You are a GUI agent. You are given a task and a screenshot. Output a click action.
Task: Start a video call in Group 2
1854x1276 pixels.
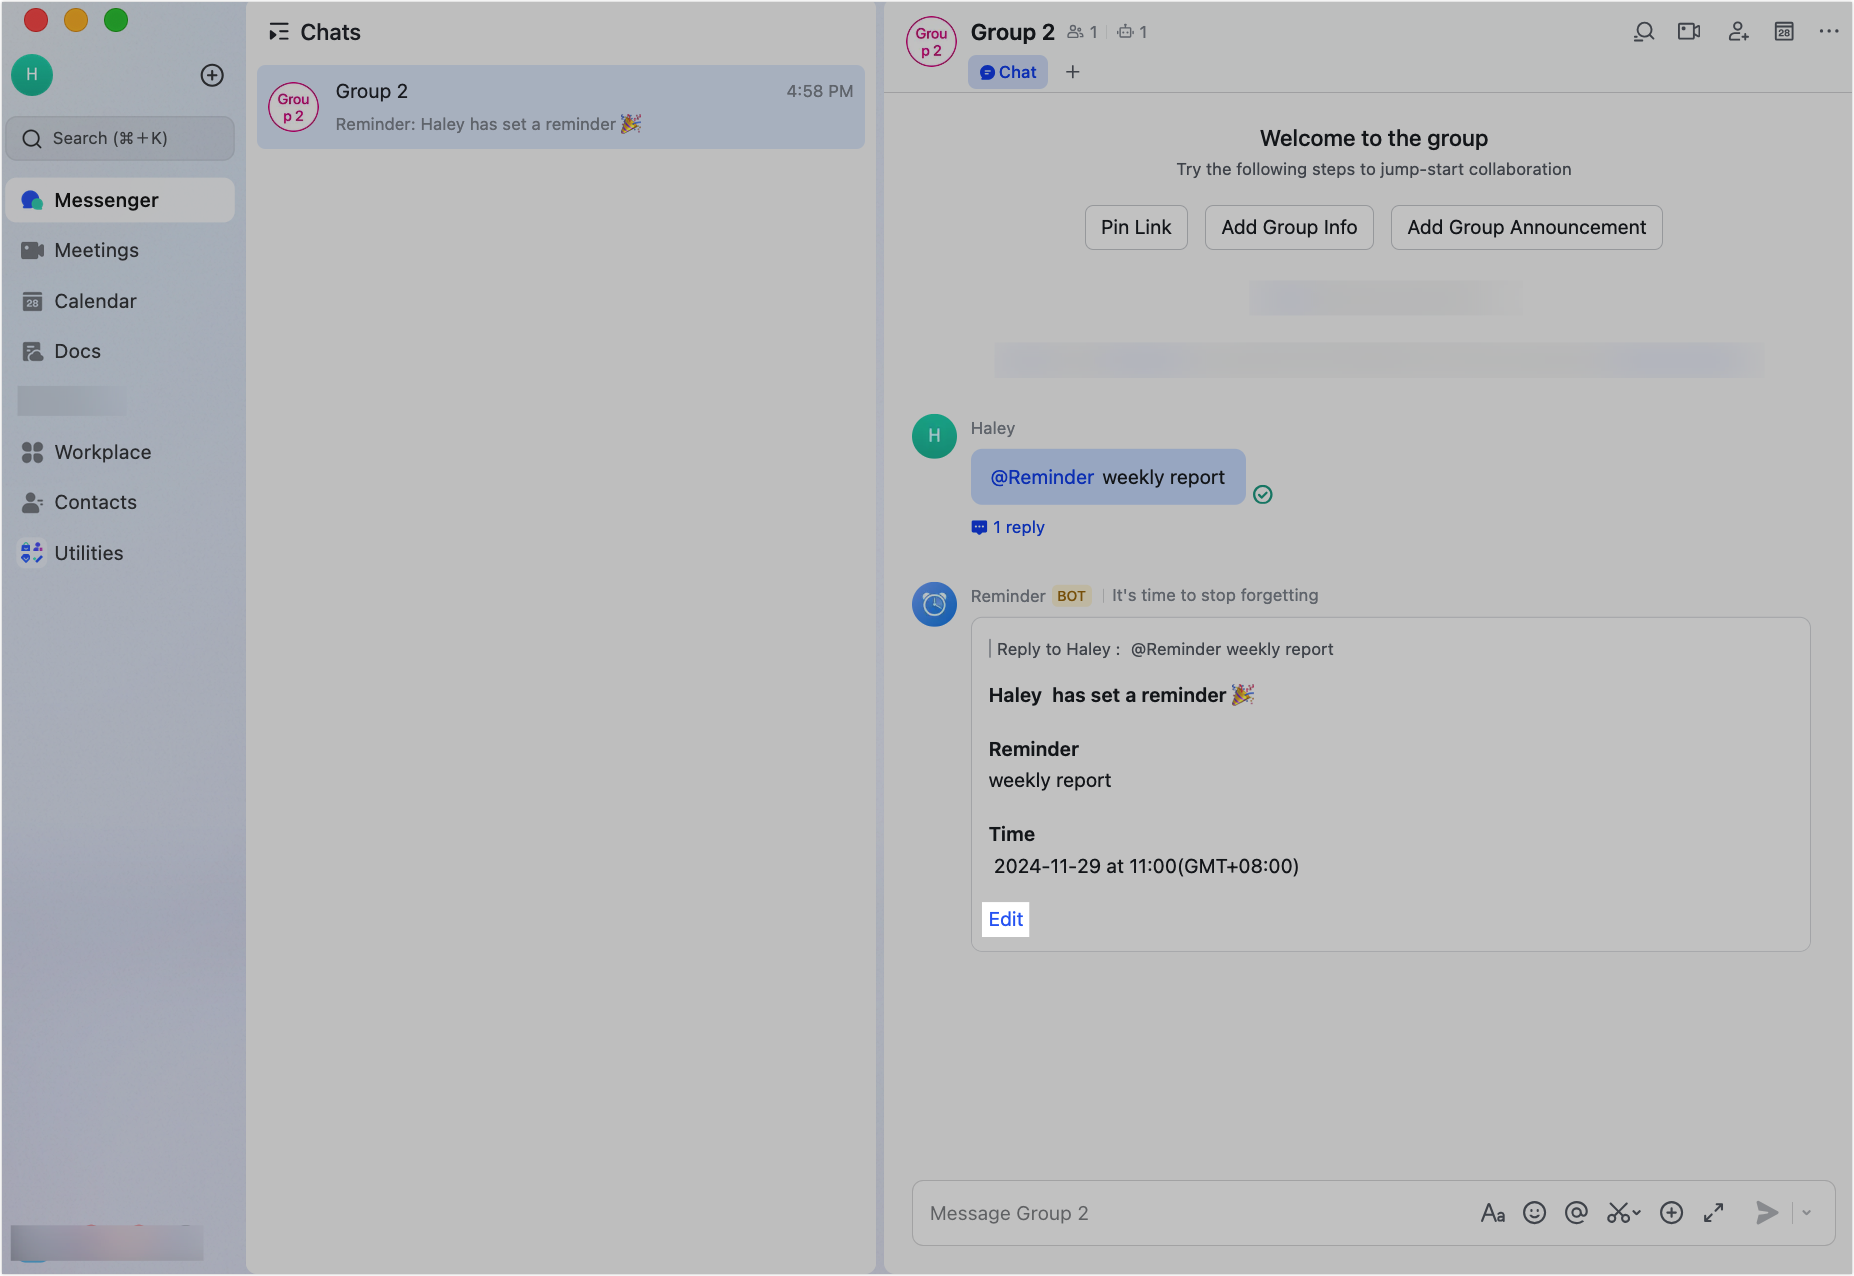[x=1689, y=32]
